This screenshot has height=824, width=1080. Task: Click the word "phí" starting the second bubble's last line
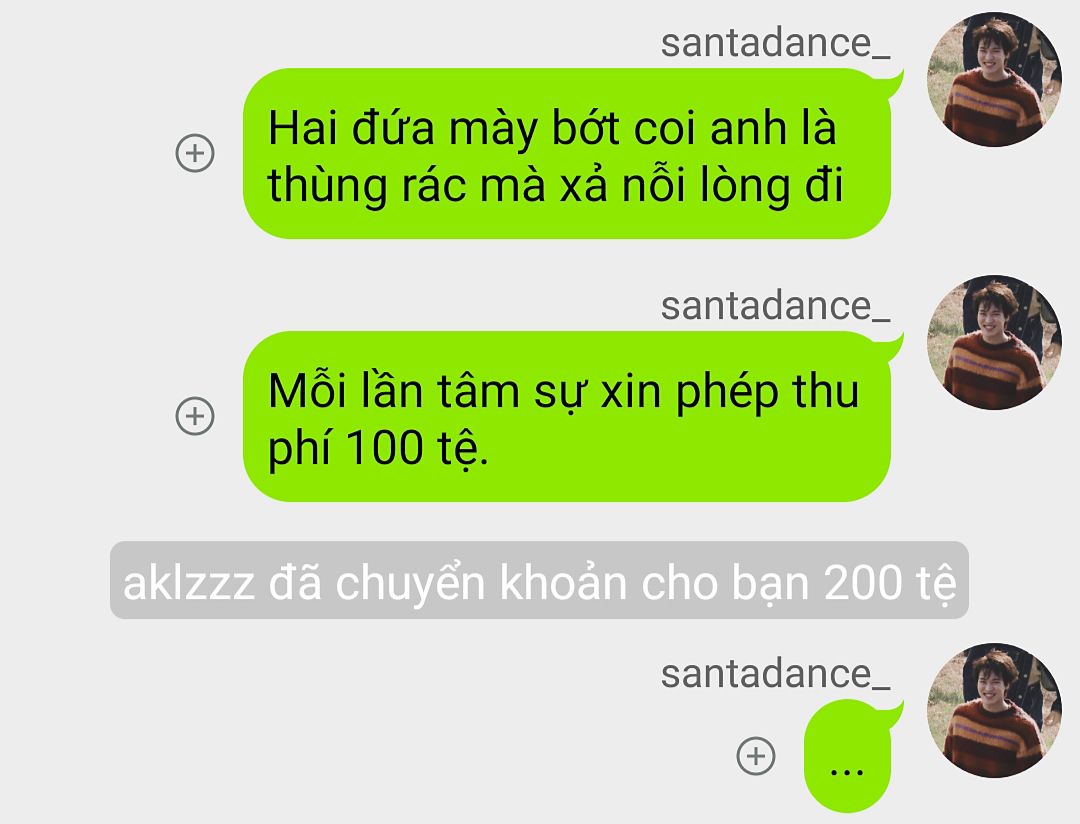(300, 449)
